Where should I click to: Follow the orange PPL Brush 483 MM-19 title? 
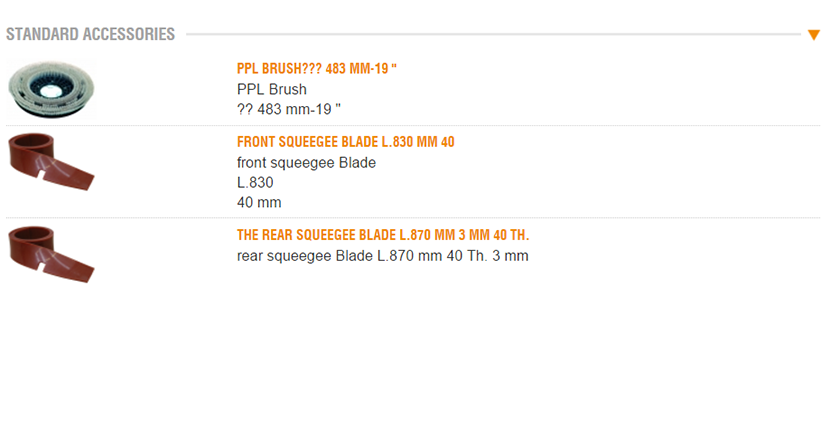click(324, 69)
